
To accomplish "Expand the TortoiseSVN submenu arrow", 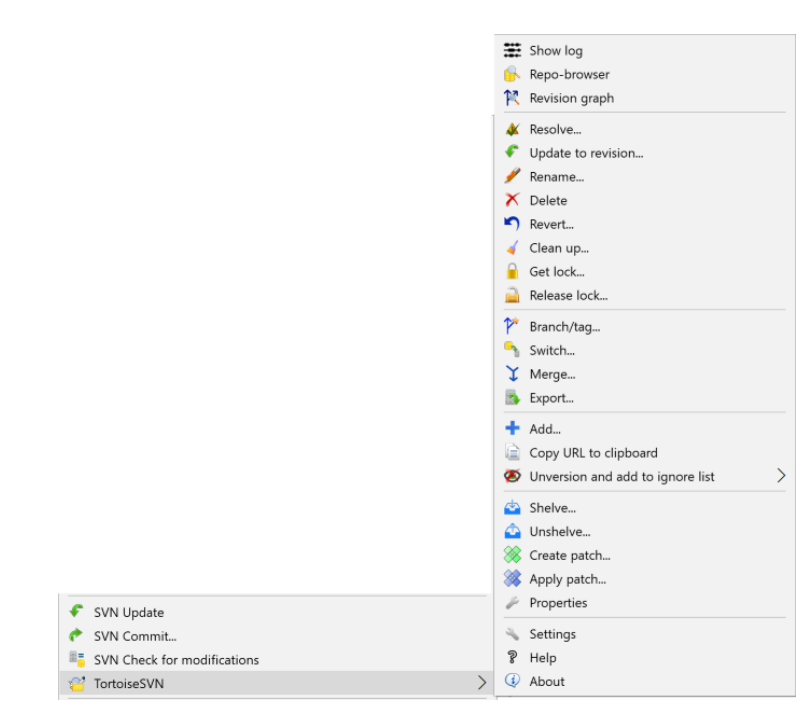I will pyautogui.click(x=481, y=682).
